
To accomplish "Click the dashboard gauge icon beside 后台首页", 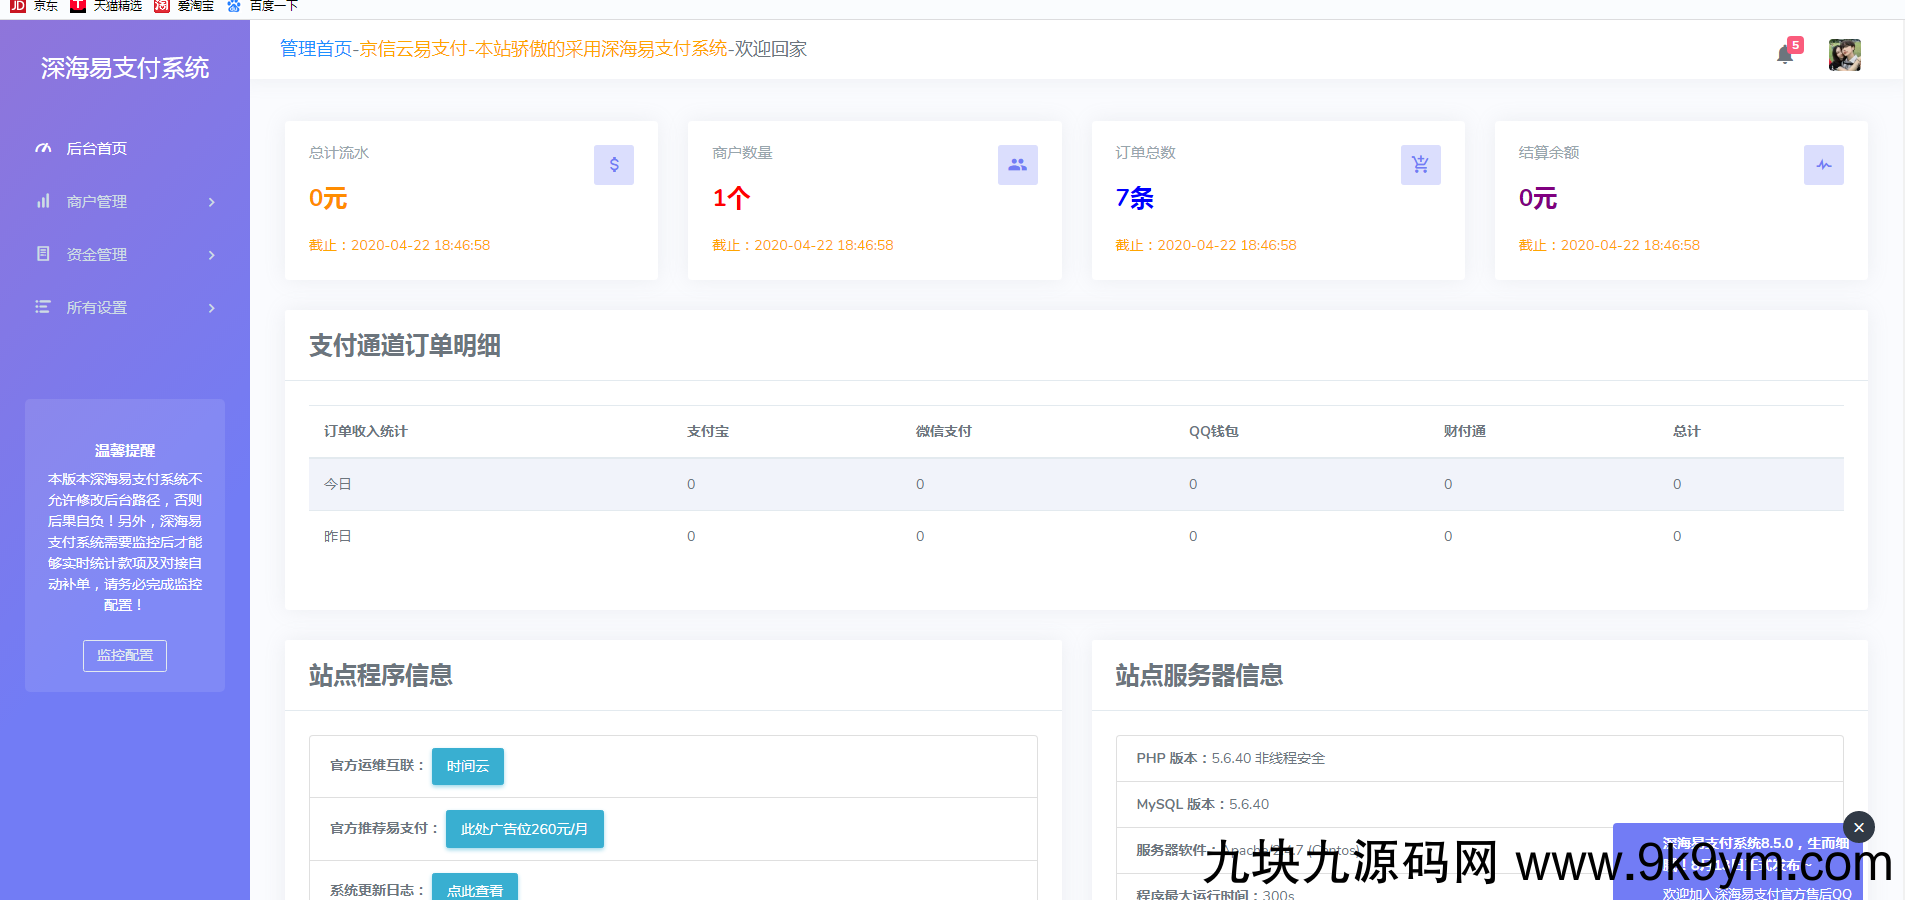I will [43, 148].
